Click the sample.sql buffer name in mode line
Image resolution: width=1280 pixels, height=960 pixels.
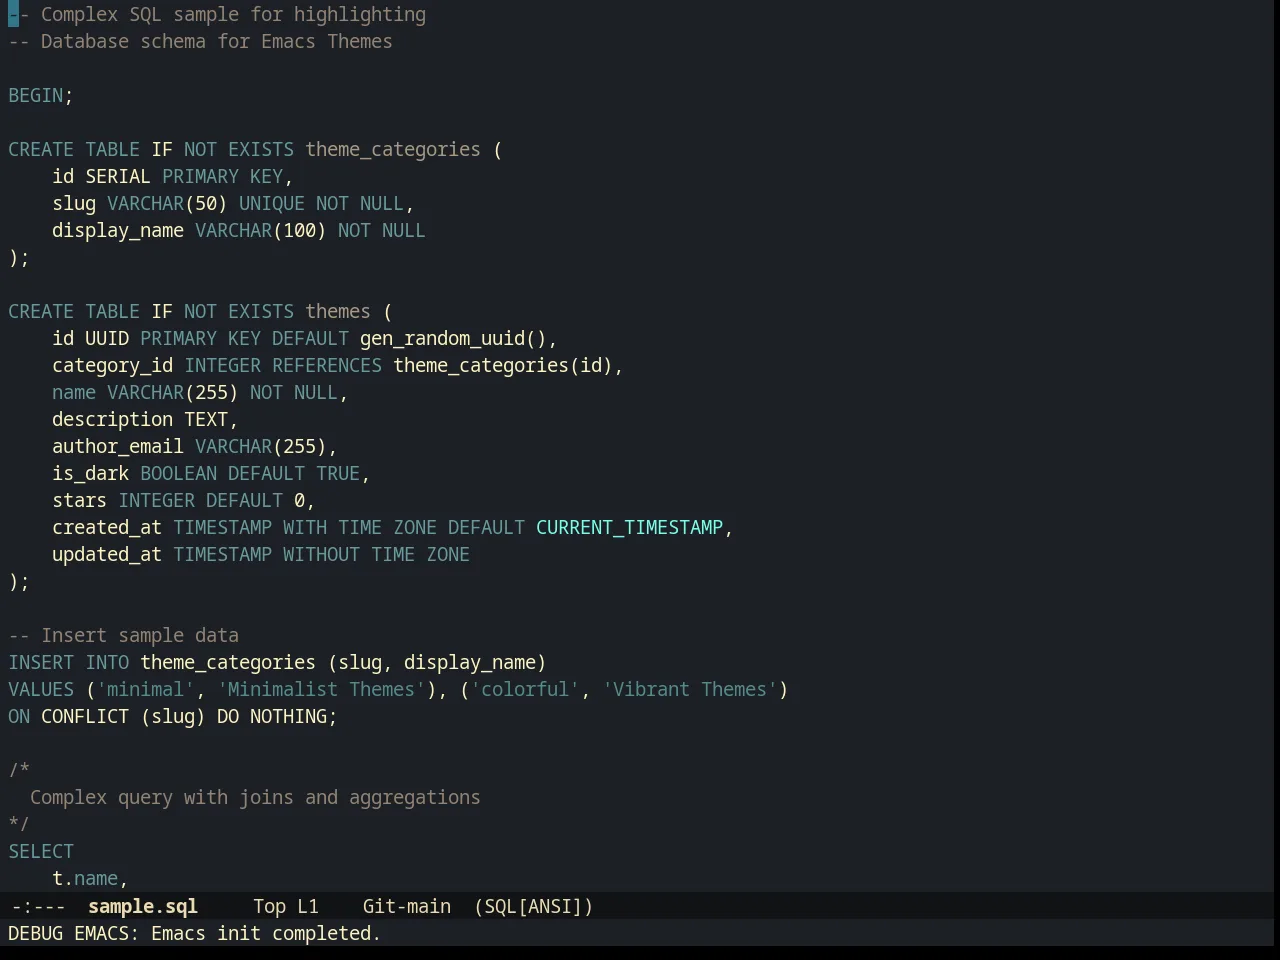[x=142, y=906]
